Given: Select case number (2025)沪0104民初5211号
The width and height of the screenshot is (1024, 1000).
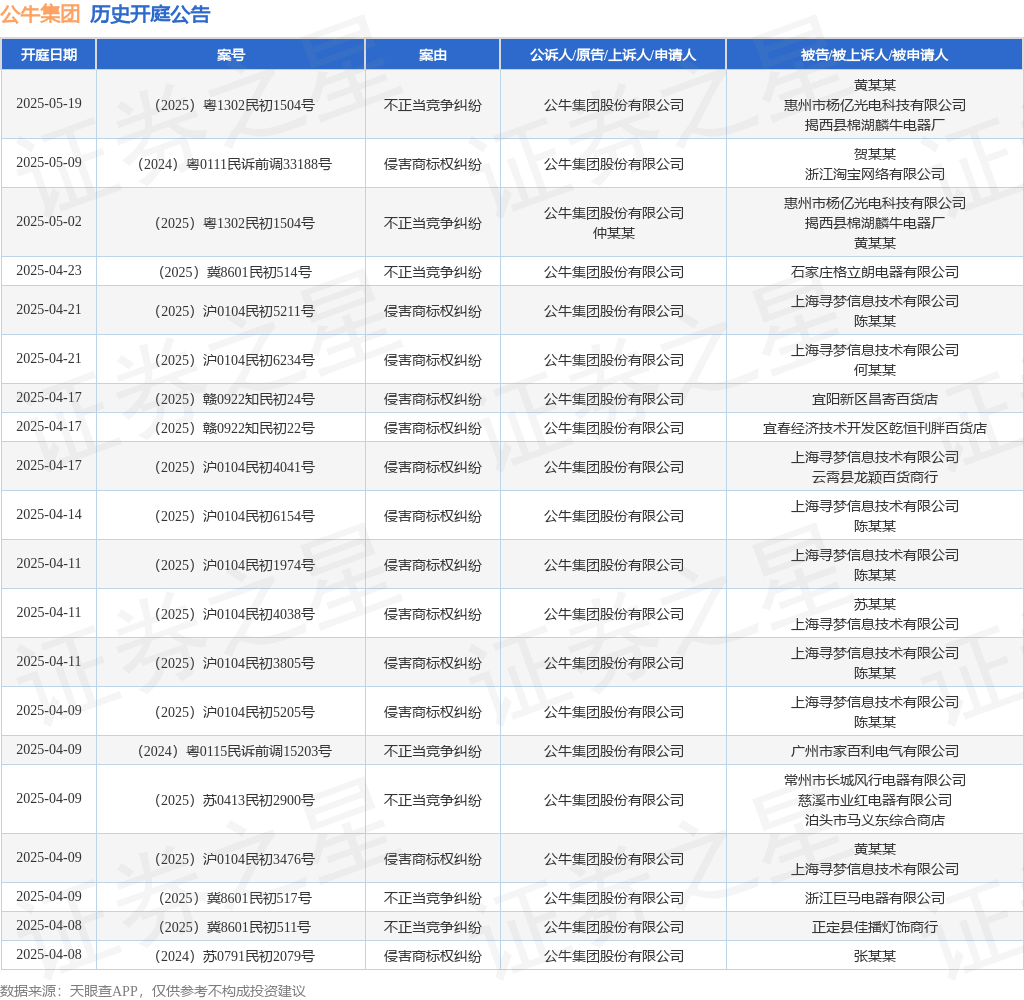Looking at the screenshot, I should [x=234, y=311].
